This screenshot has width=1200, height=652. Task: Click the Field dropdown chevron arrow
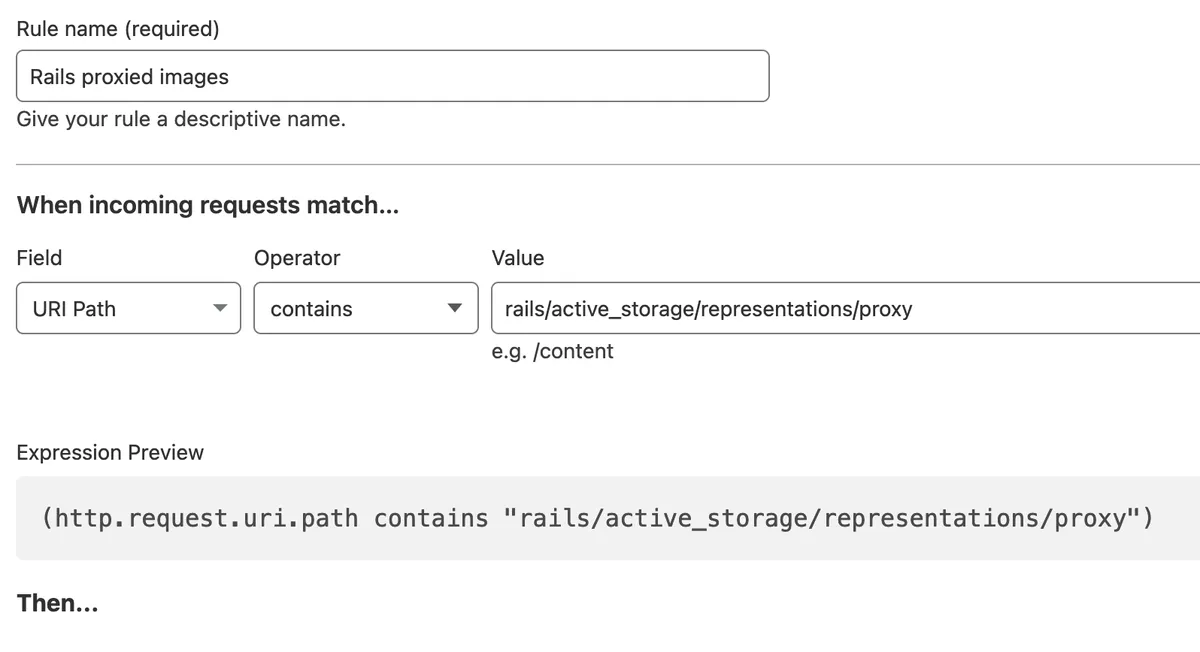[x=221, y=308]
